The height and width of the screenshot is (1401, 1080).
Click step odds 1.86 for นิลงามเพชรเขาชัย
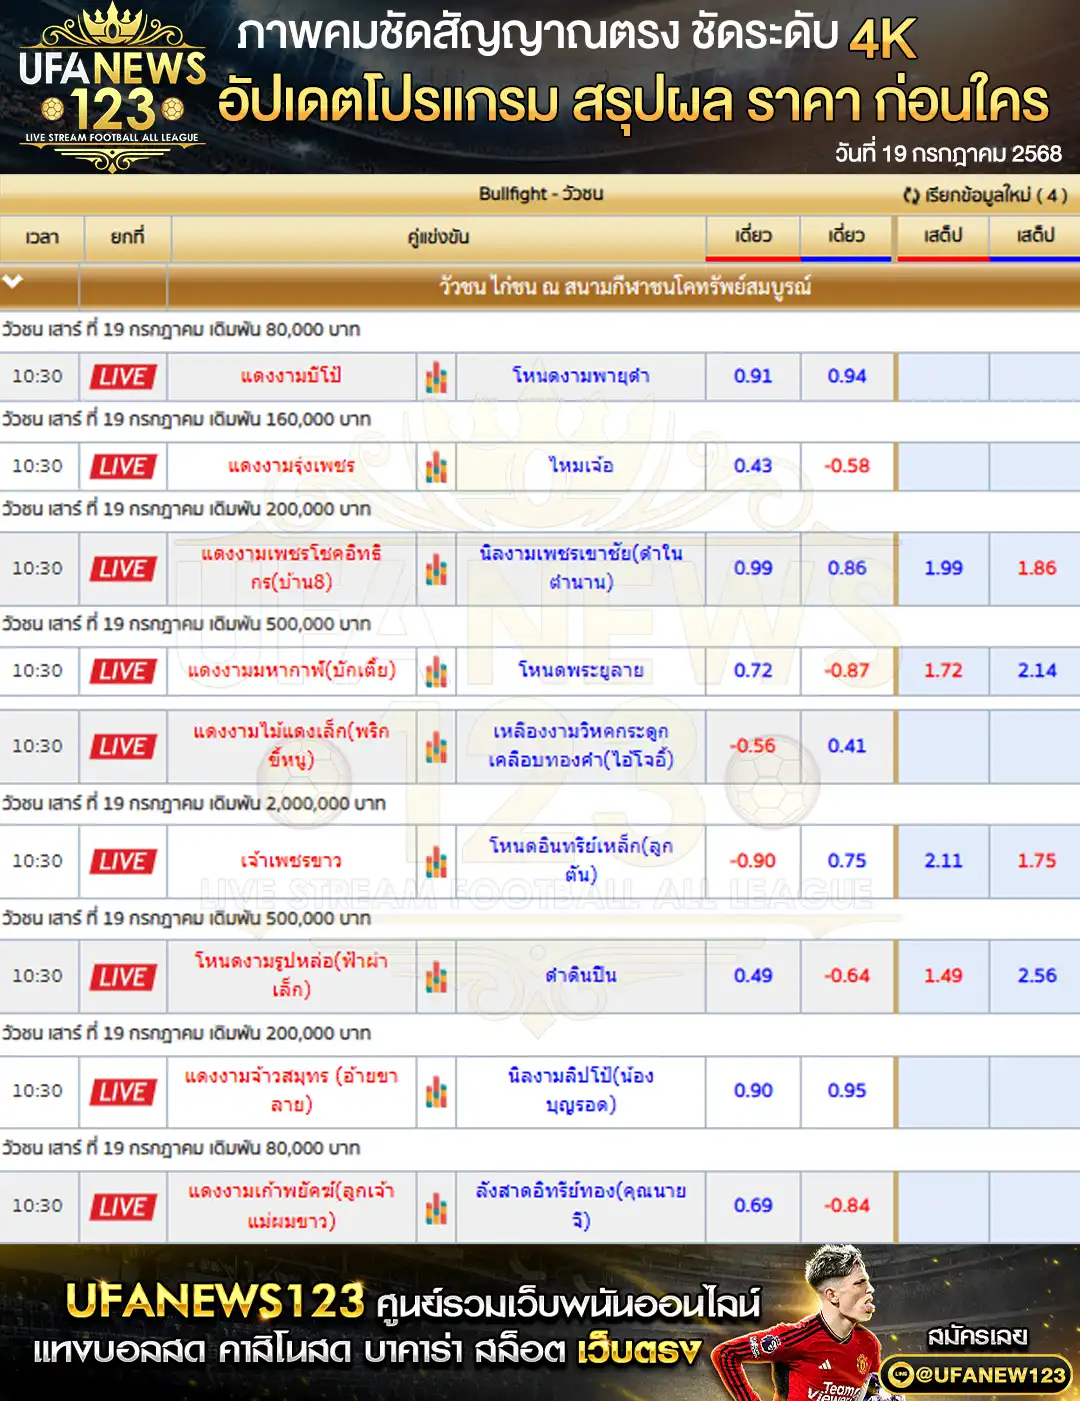pos(1036,568)
